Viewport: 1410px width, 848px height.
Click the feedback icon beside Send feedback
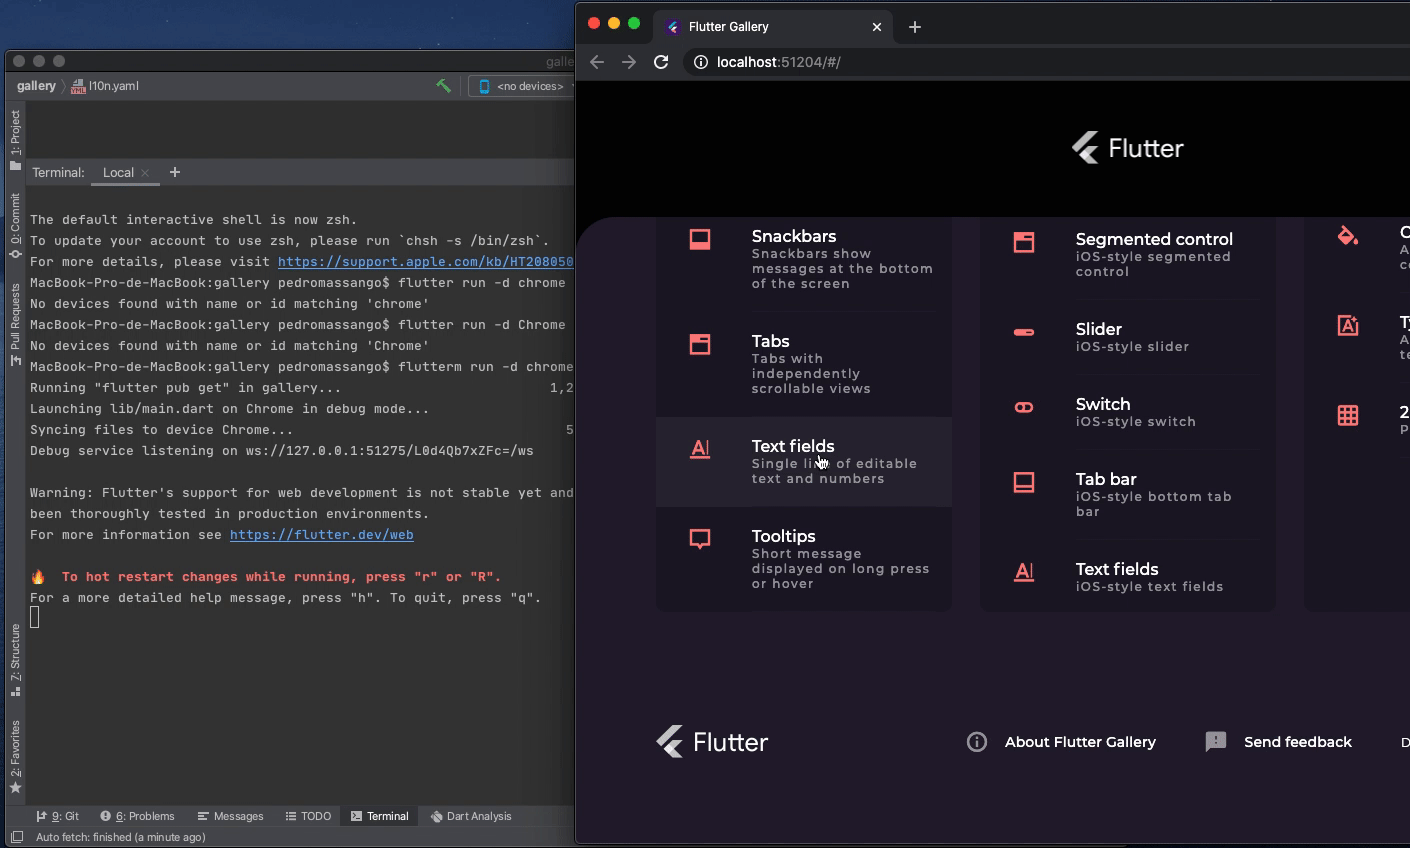pos(1216,742)
